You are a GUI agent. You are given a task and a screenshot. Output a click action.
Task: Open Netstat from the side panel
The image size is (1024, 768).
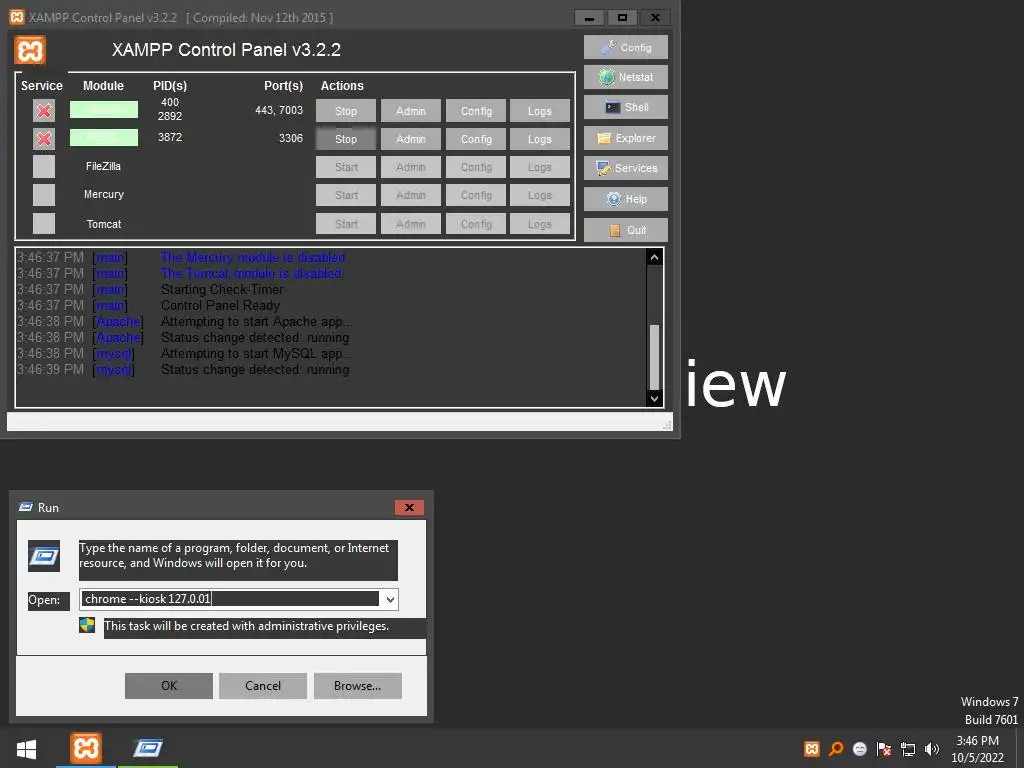point(626,77)
